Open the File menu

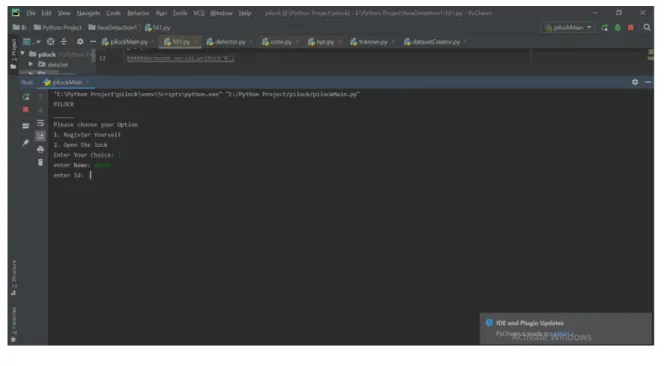tap(31, 13)
